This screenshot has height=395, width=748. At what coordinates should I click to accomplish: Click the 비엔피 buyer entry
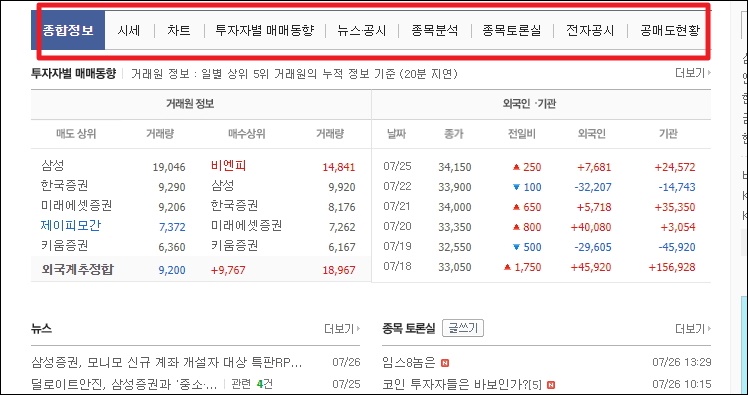point(228,166)
